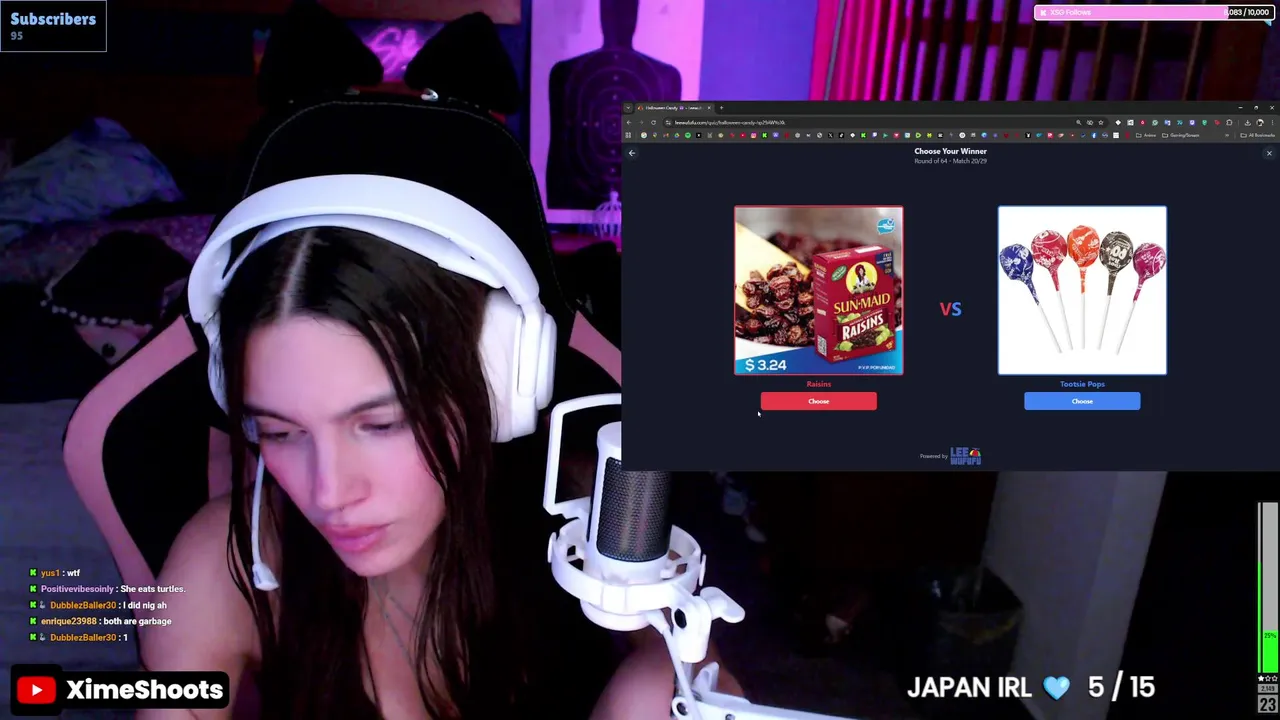Image resolution: width=1280 pixels, height=720 pixels.
Task: Open the X bookmark
Action: [x=830, y=135]
